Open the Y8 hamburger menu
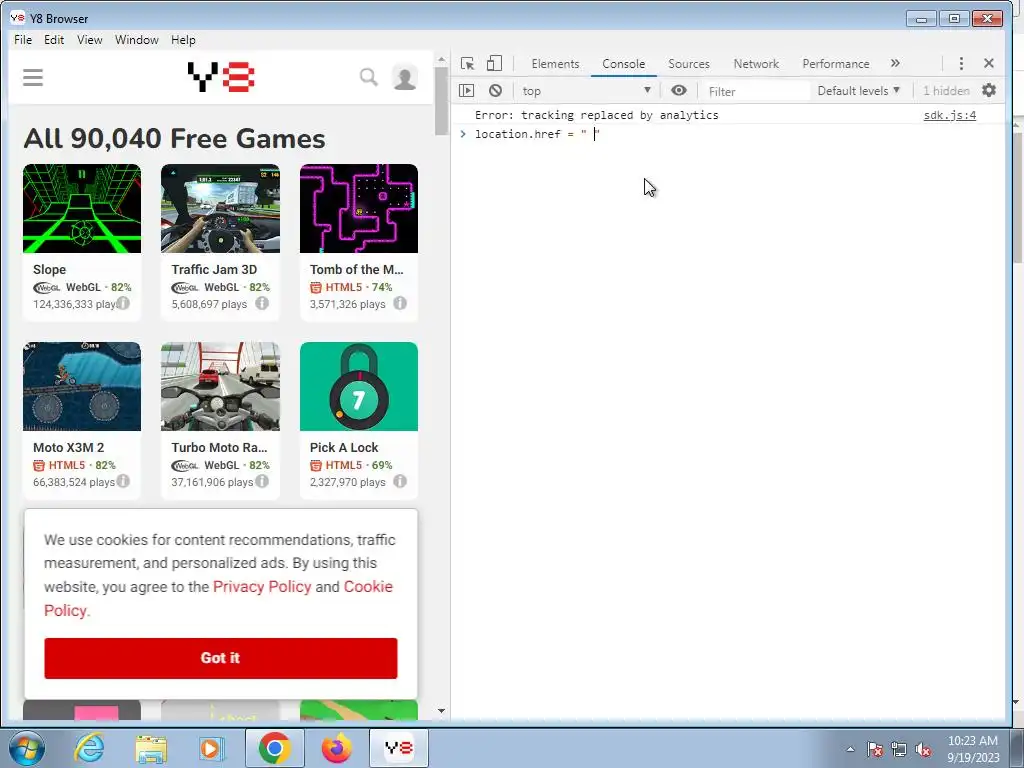 point(33,78)
